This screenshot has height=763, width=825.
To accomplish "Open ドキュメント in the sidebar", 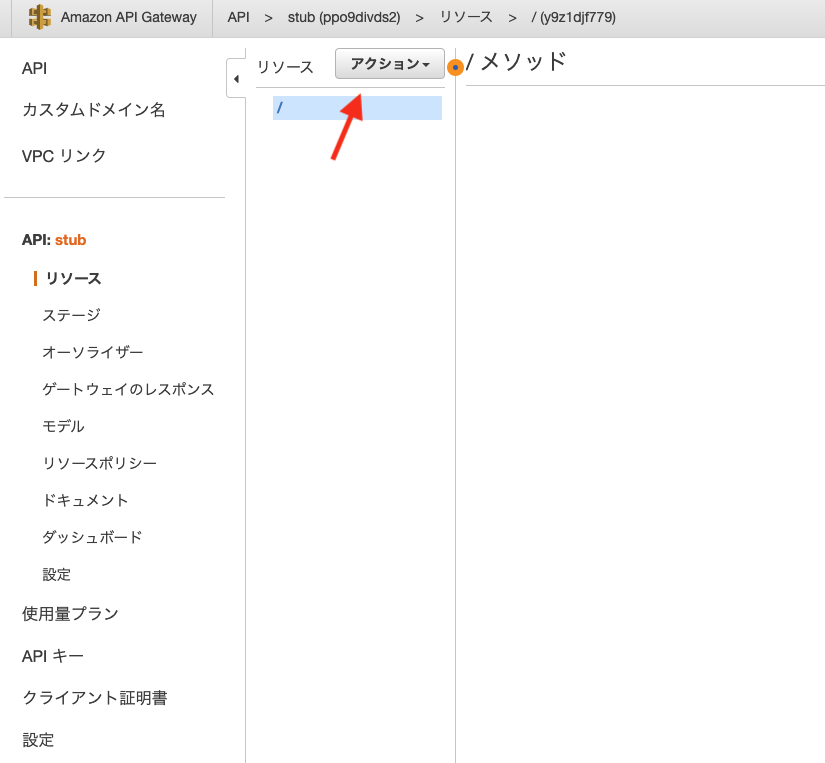I will coord(85,500).
